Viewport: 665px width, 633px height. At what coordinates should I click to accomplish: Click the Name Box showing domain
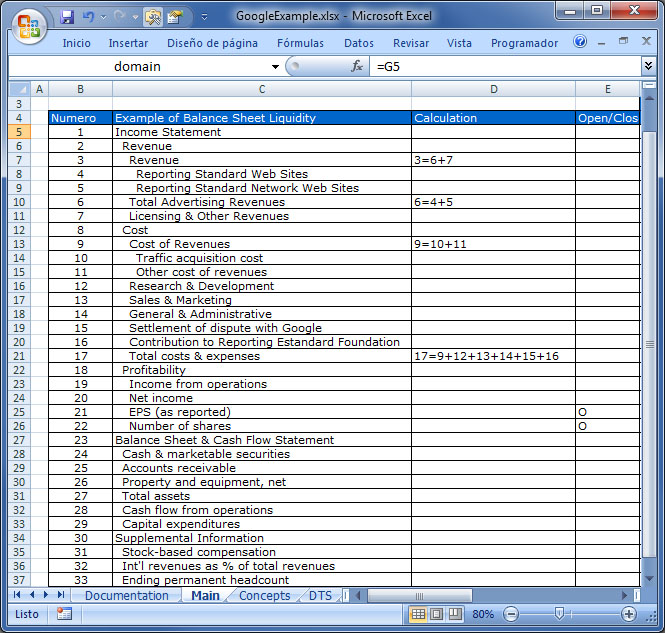pyautogui.click(x=137, y=67)
